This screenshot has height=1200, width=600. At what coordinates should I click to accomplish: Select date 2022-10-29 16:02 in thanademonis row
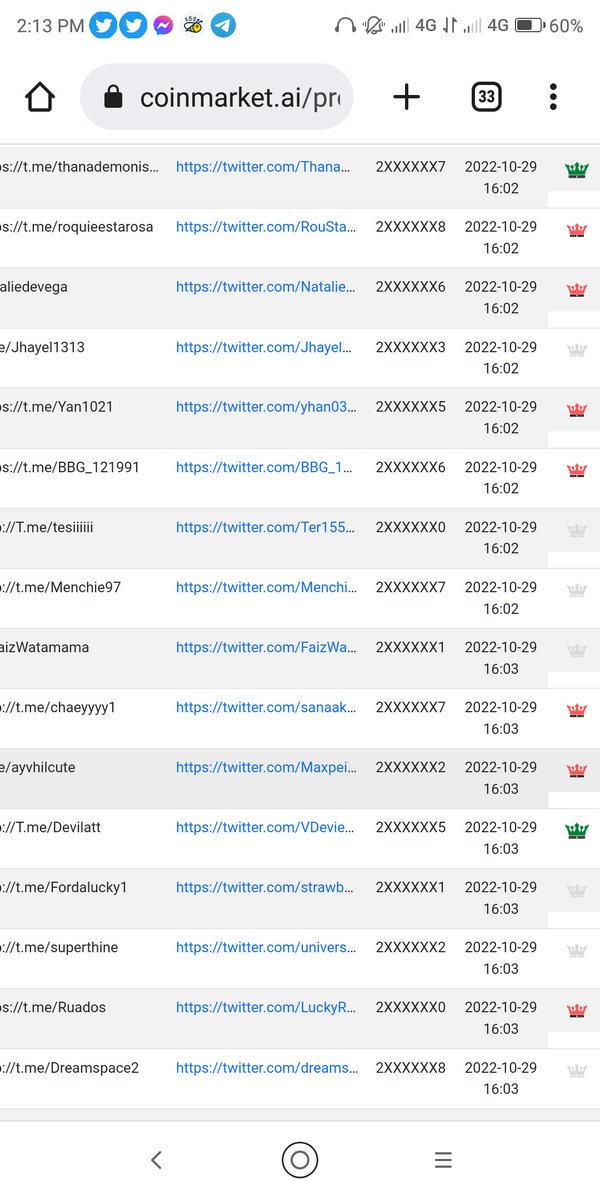pos(501,177)
